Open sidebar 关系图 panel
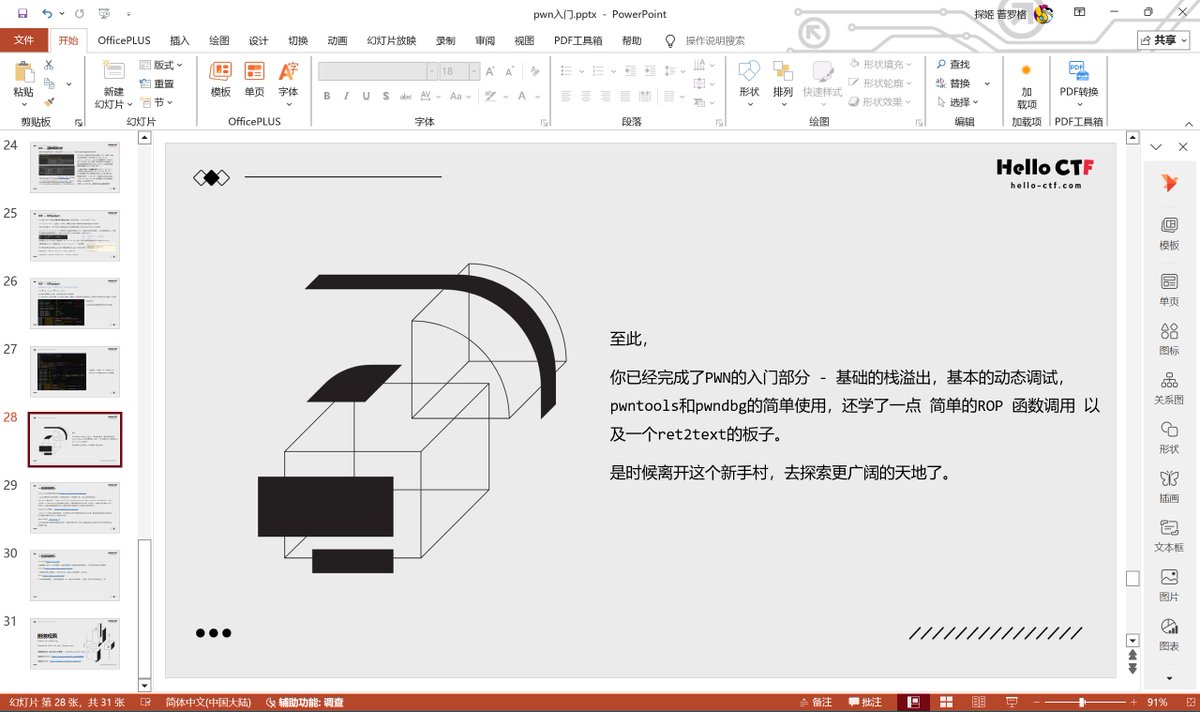The height and width of the screenshot is (712, 1200). coord(1169,388)
